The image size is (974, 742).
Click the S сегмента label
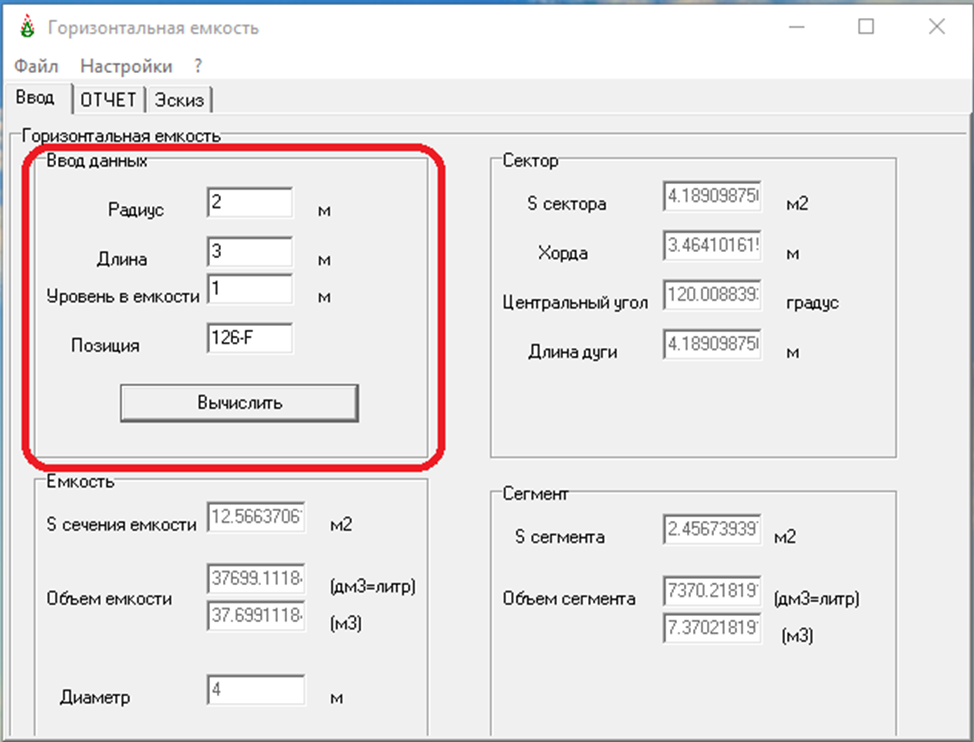560,537
